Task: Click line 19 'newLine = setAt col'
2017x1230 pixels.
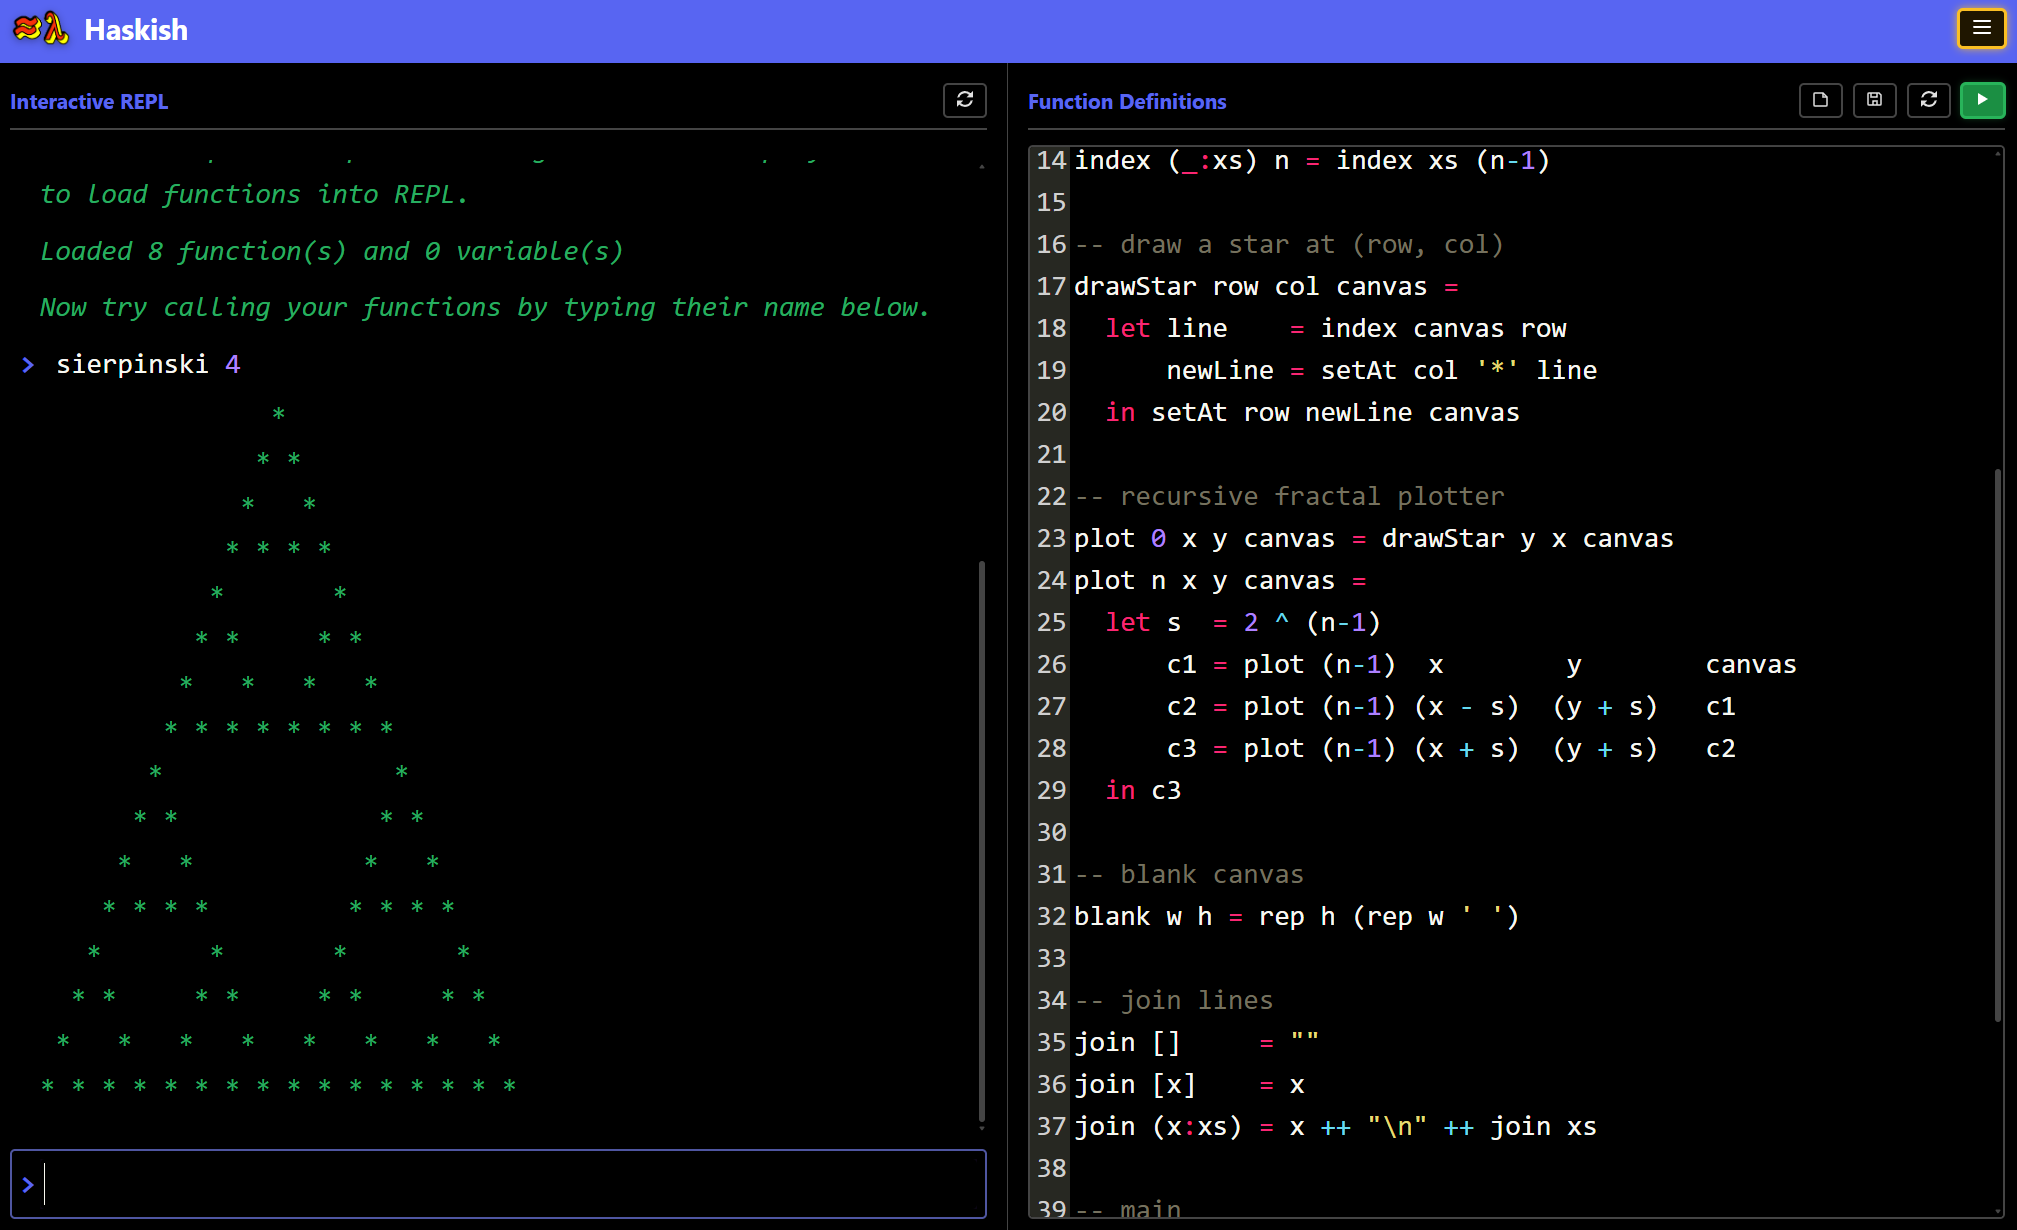Action: click(x=1382, y=371)
